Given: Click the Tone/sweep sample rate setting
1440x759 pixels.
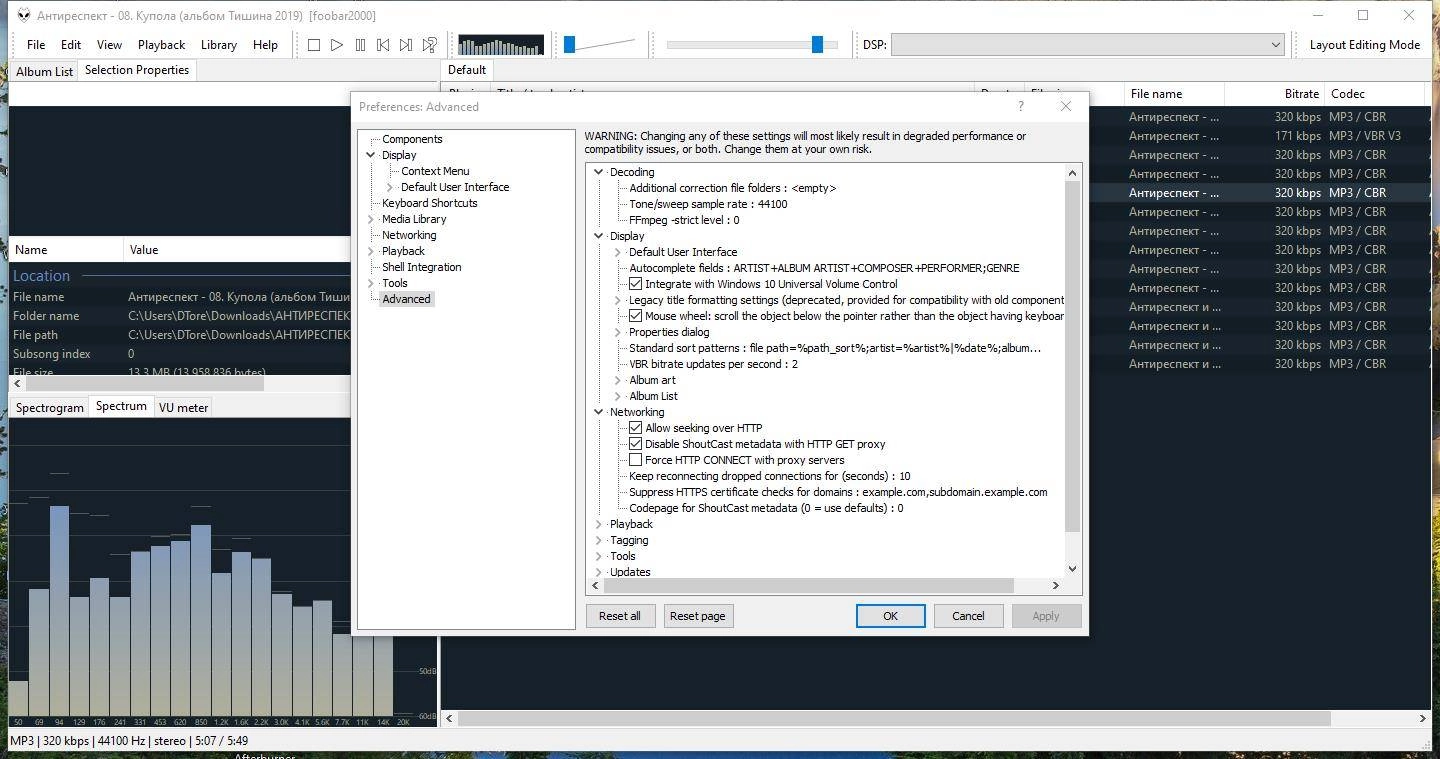Looking at the screenshot, I should (x=708, y=204).
